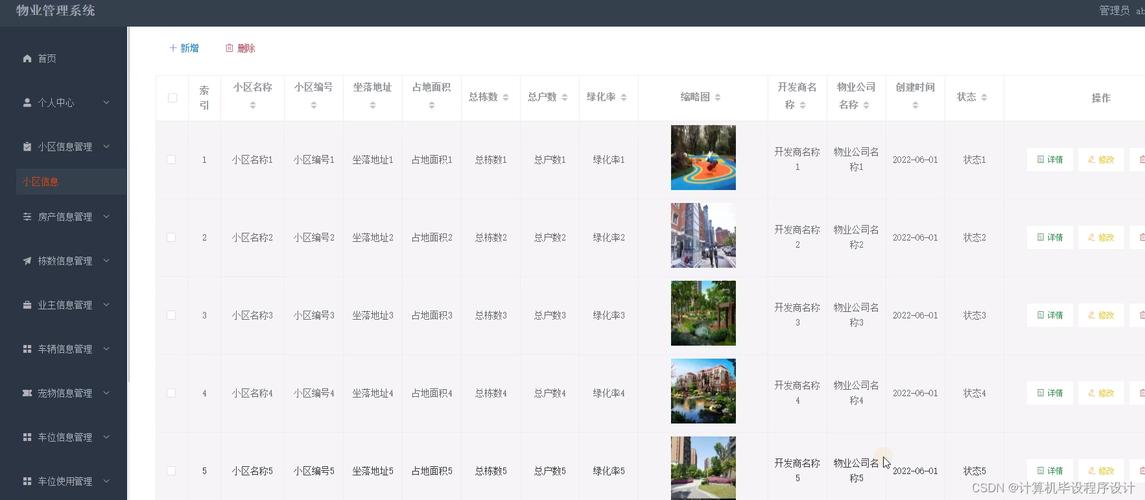Sort by 占地面积 column arrows

tap(432, 105)
